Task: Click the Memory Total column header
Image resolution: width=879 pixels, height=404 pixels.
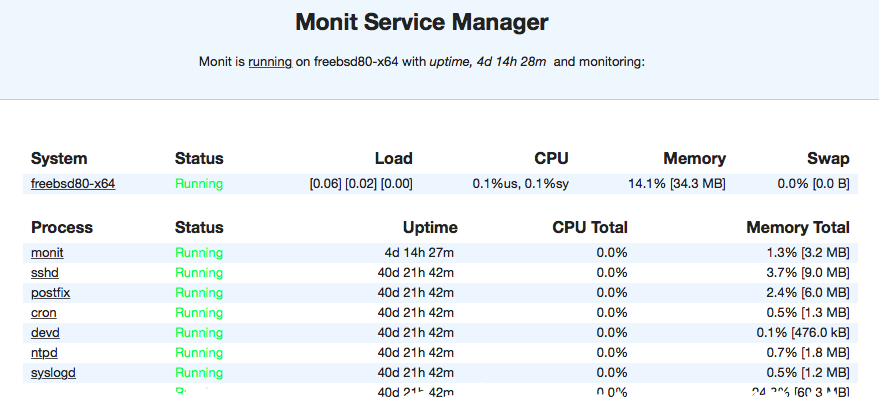Action: (x=797, y=227)
